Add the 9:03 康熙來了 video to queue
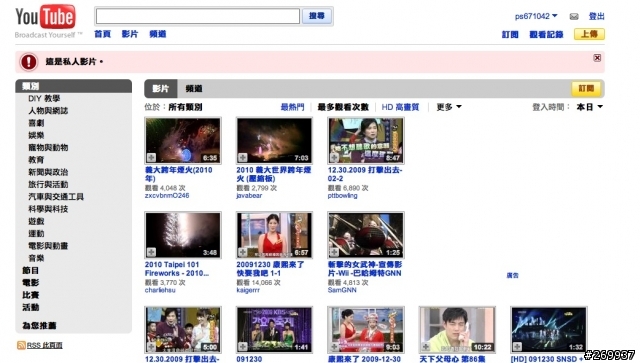This screenshot has width=640, height=363. [x=334, y=347]
